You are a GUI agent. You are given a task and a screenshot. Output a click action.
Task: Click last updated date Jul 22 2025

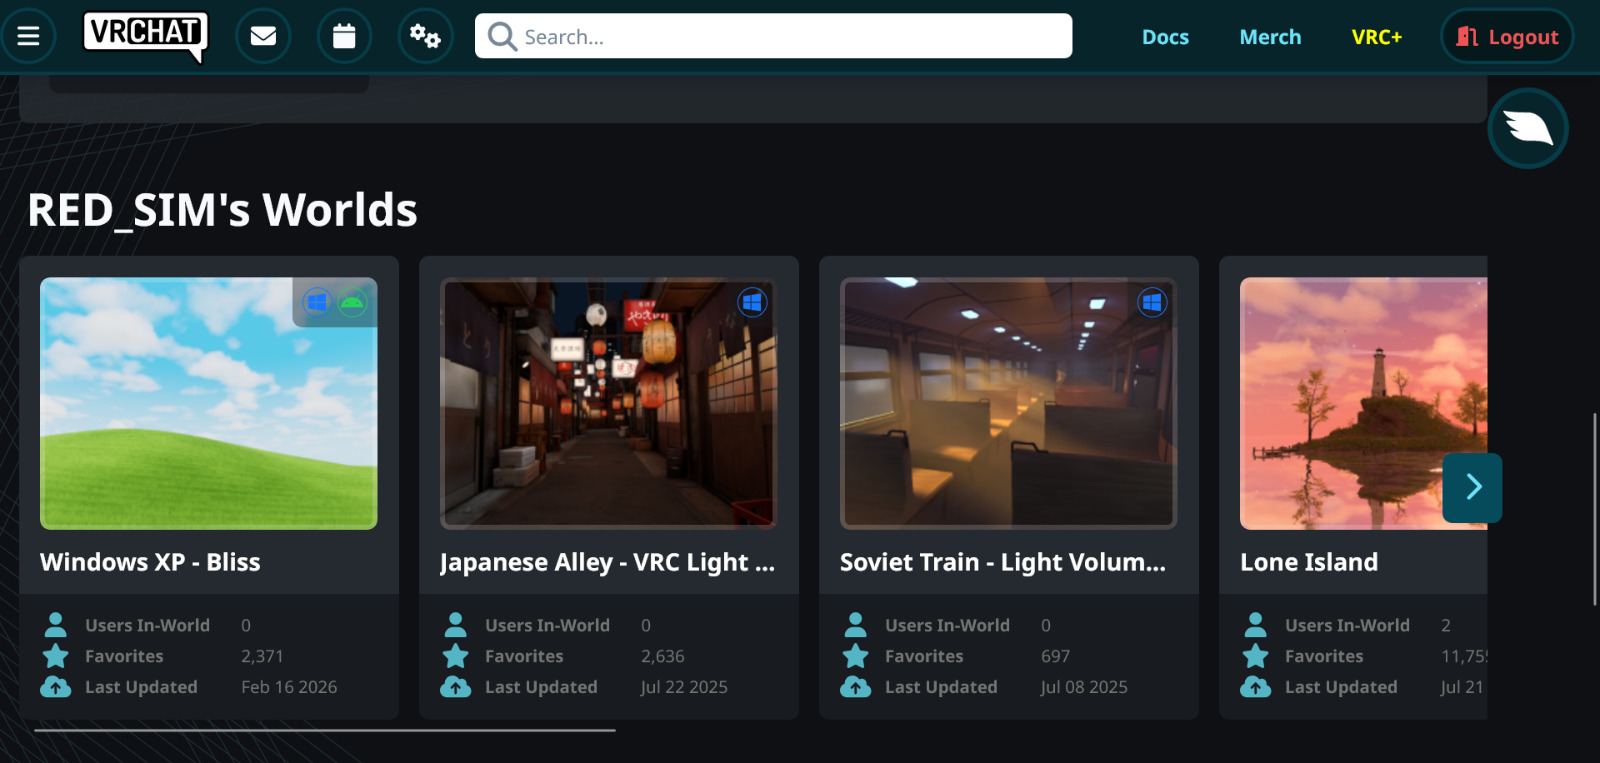click(x=684, y=687)
